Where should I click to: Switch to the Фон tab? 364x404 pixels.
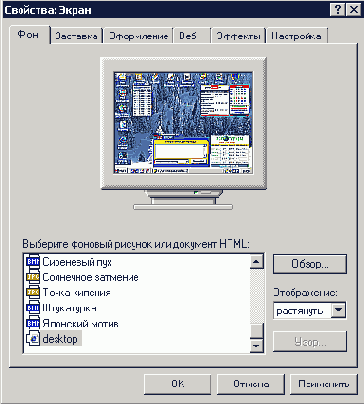click(29, 35)
